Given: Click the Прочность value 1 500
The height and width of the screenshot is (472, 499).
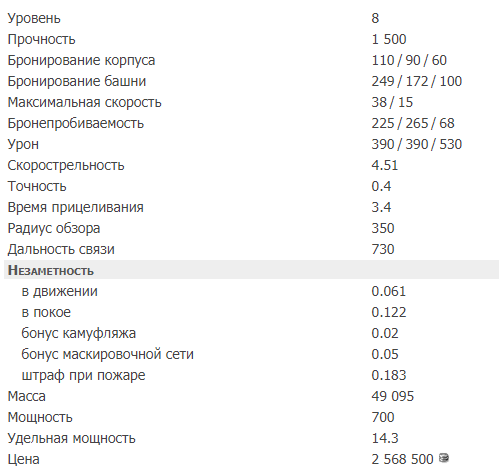Looking at the screenshot, I should tap(389, 39).
